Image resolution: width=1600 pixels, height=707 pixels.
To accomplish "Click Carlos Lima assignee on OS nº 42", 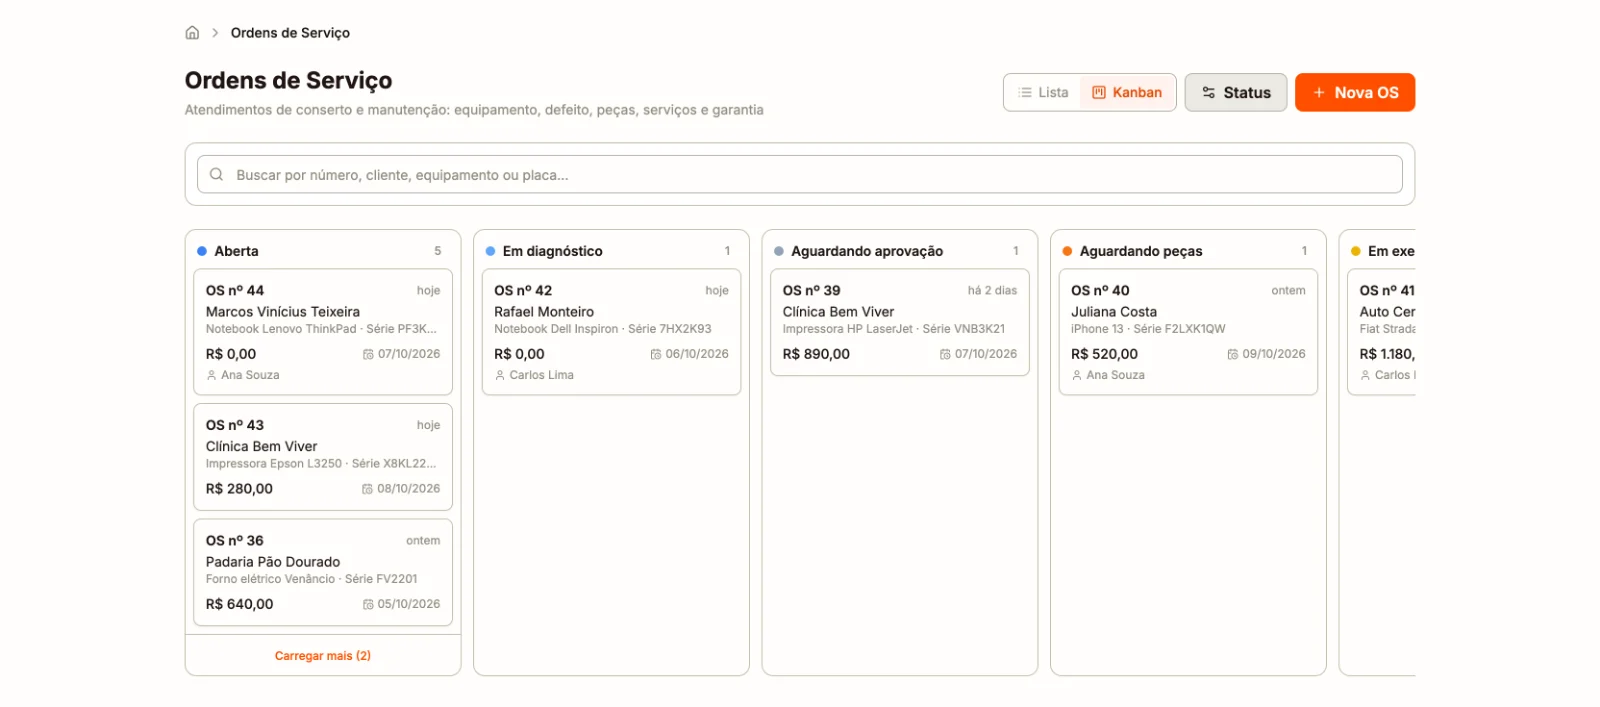I will click(541, 375).
